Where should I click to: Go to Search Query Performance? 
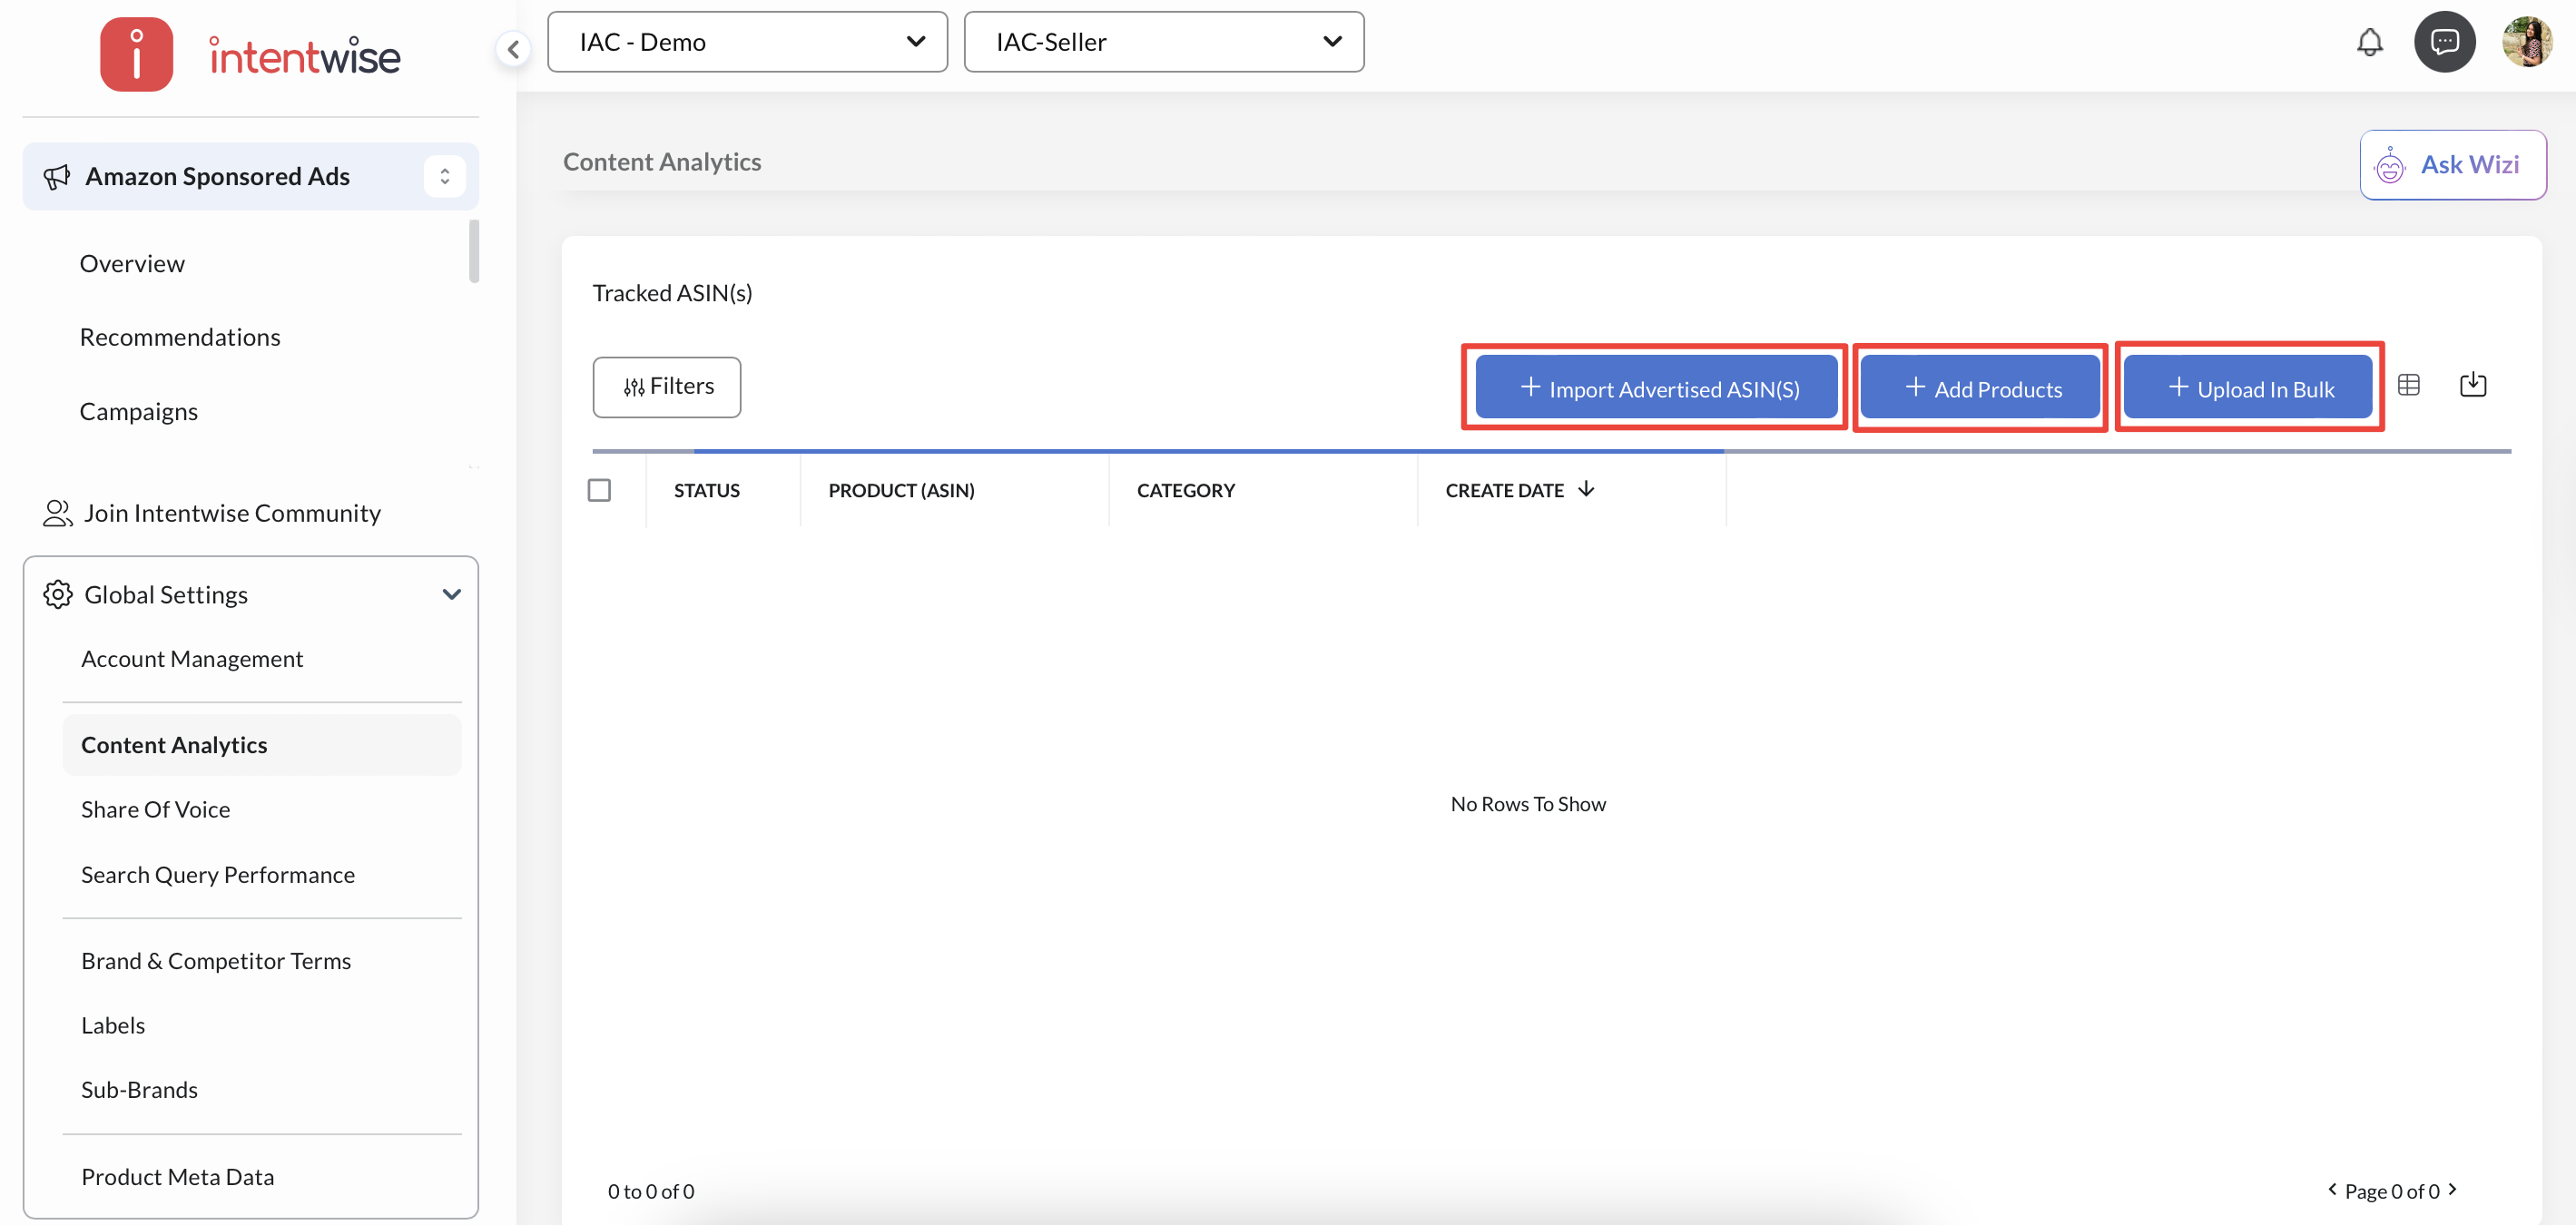click(x=217, y=874)
